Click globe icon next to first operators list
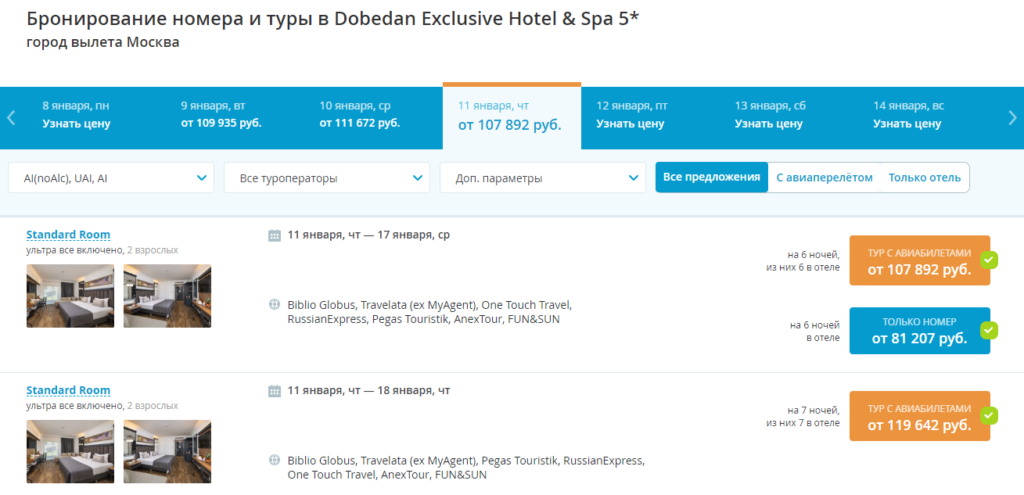Screen dimensions: 1024x495 click(x=274, y=305)
